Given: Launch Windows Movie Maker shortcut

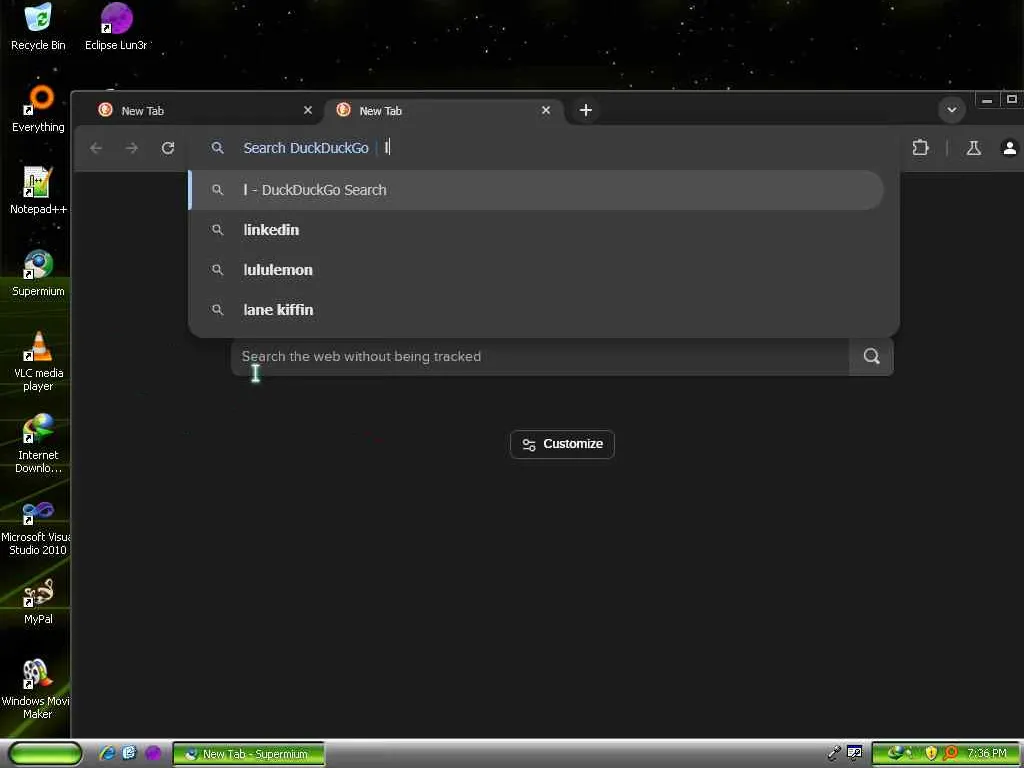Looking at the screenshot, I should pyautogui.click(x=37, y=689).
